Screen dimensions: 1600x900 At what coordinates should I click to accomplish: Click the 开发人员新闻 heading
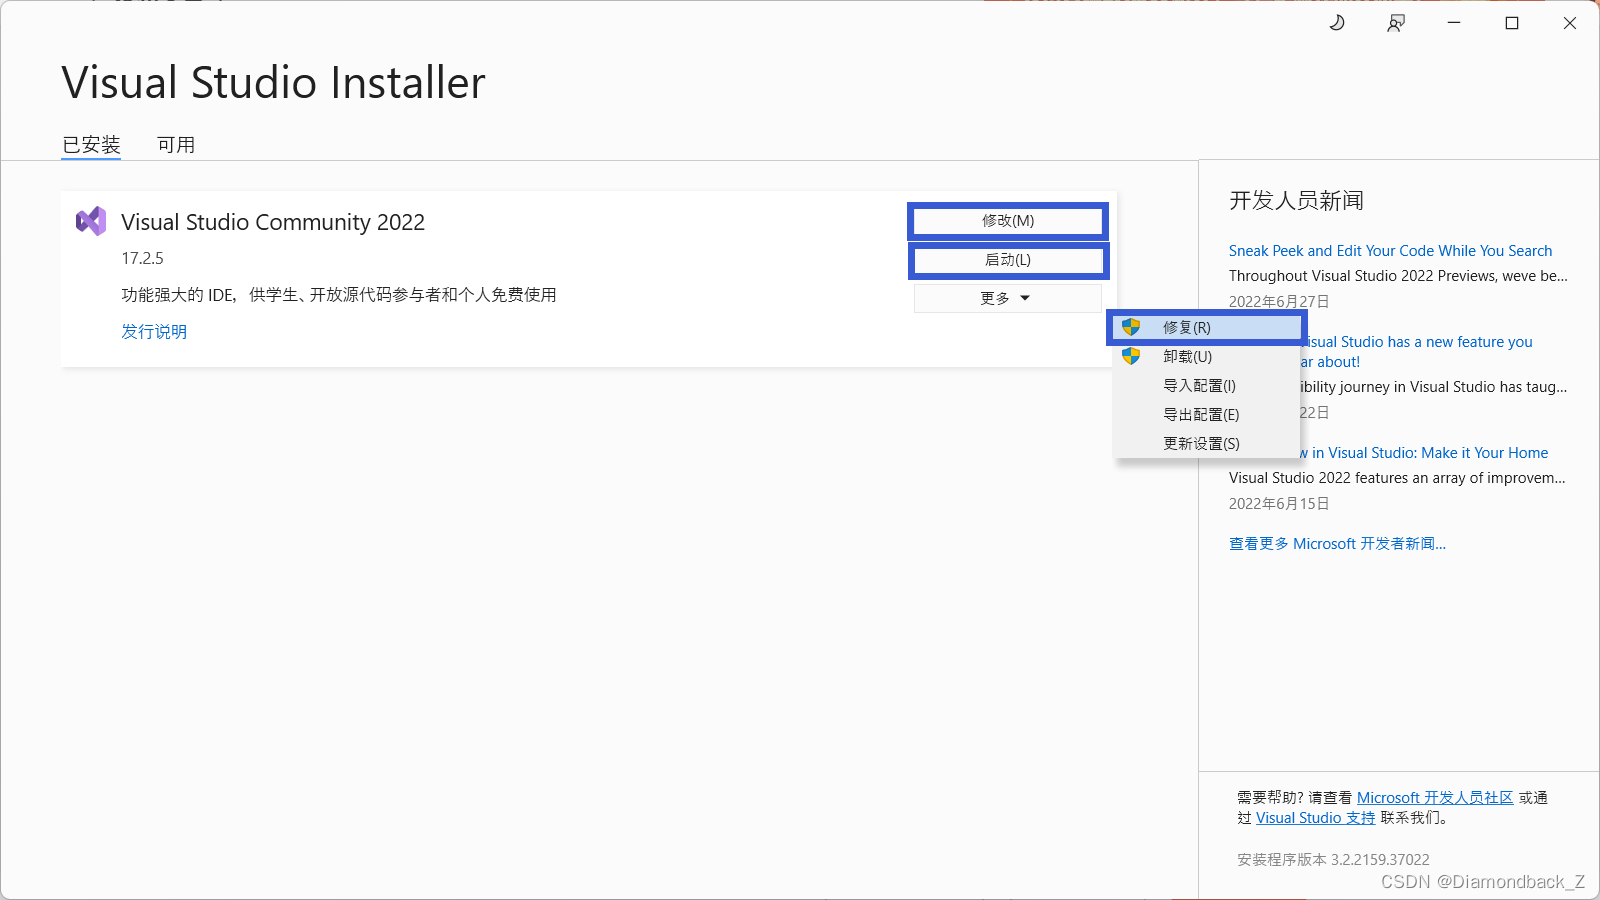(x=1296, y=201)
